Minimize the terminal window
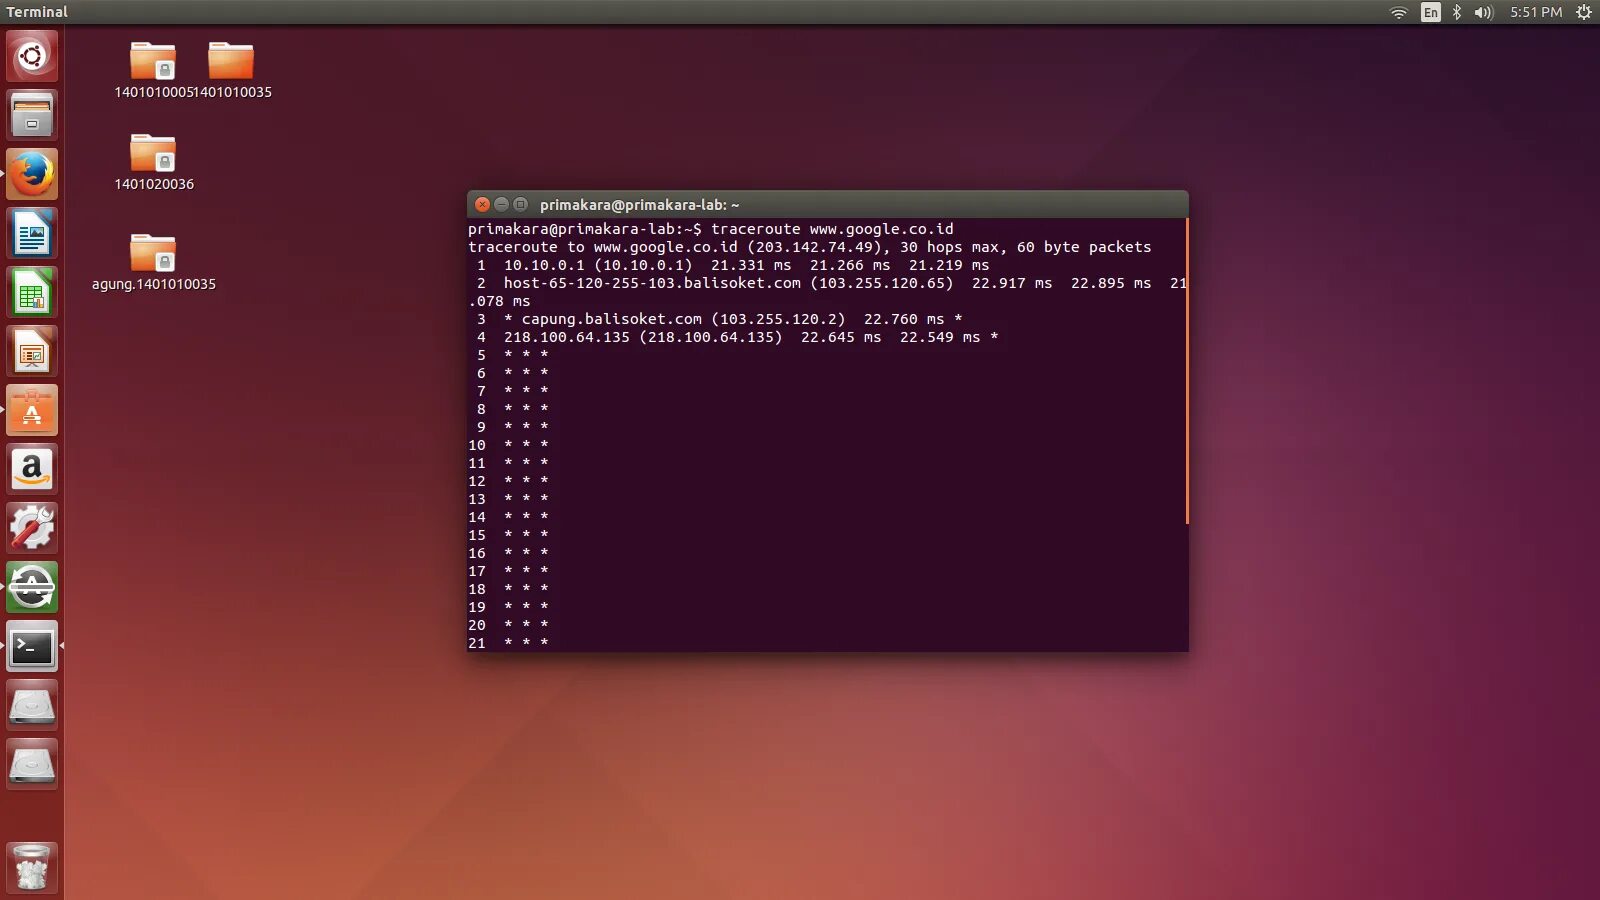This screenshot has width=1600, height=900. pyautogui.click(x=501, y=204)
